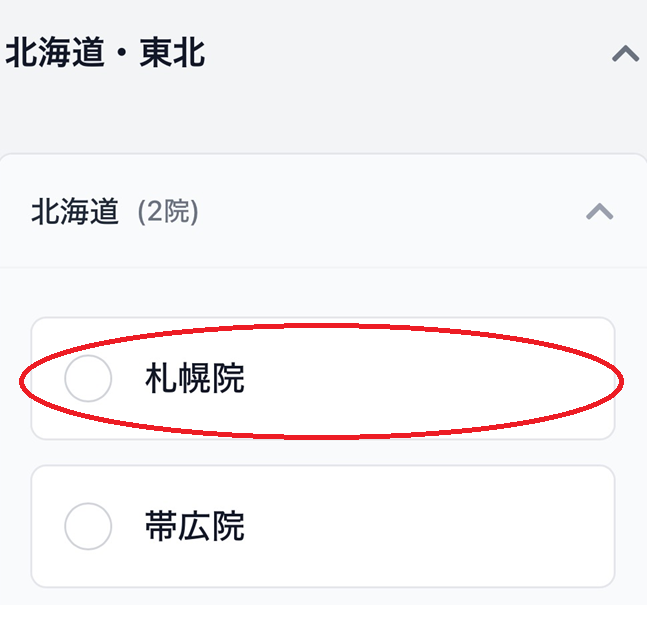Click the 北海道・東北 heading text

105,54
